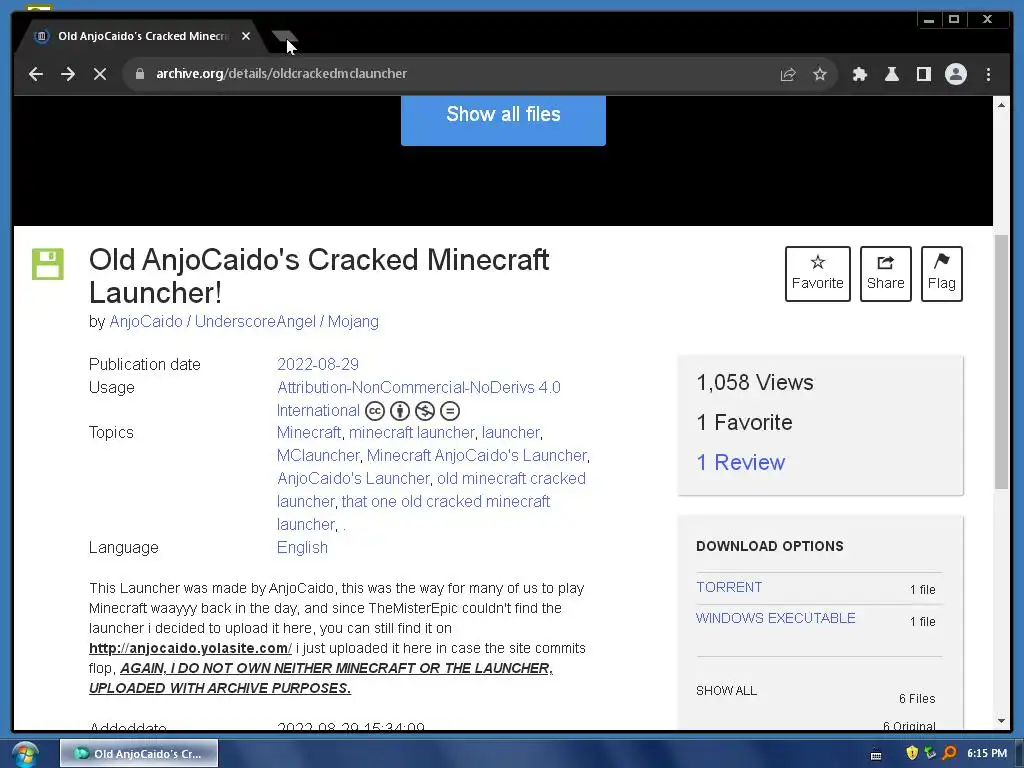Open a new browser tab
Screen dimensions: 1024x768
284,37
